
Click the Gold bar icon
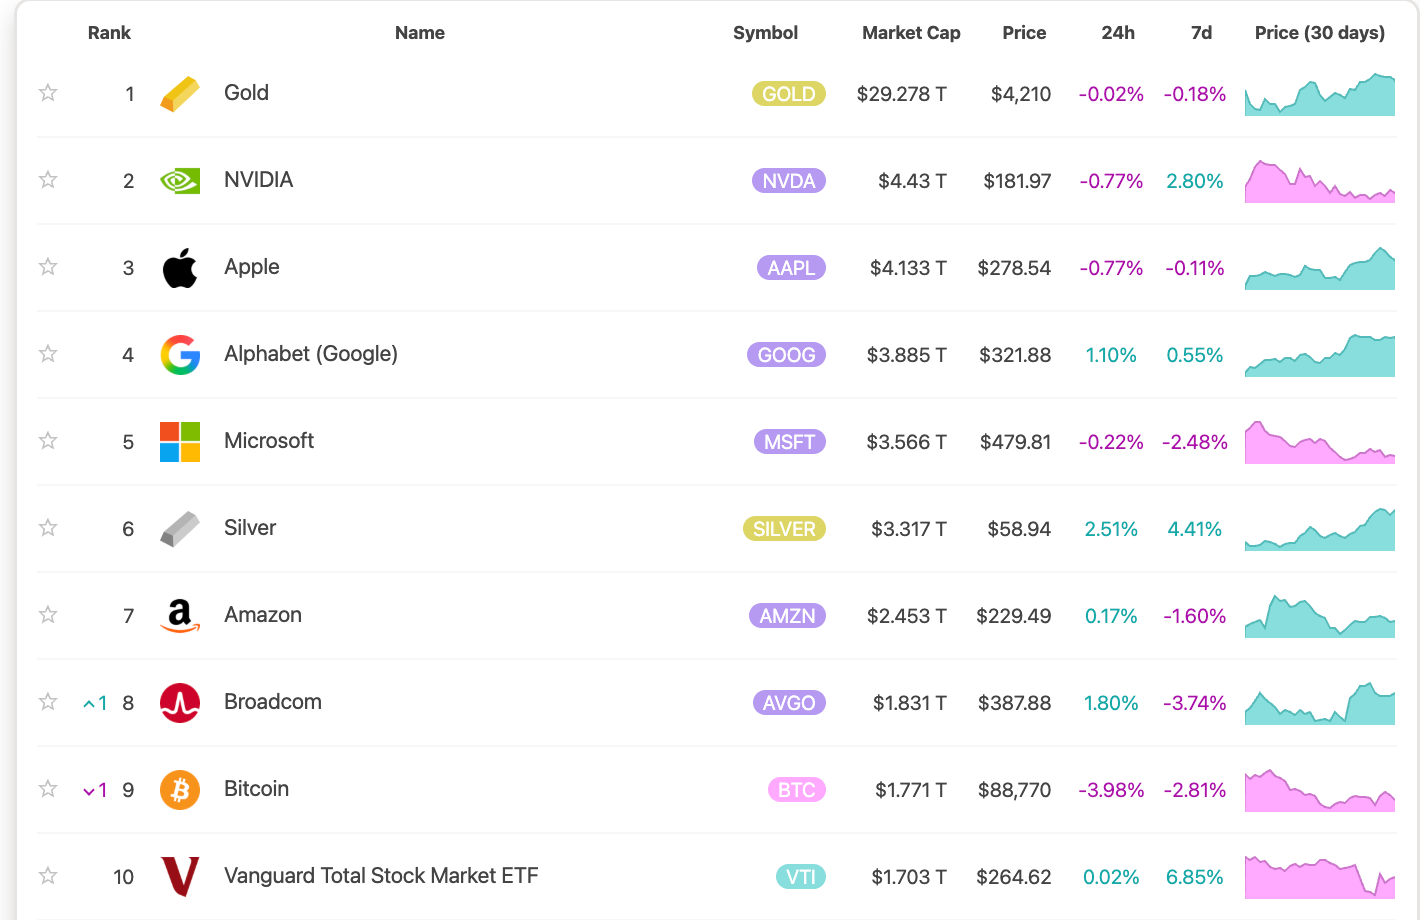click(180, 94)
